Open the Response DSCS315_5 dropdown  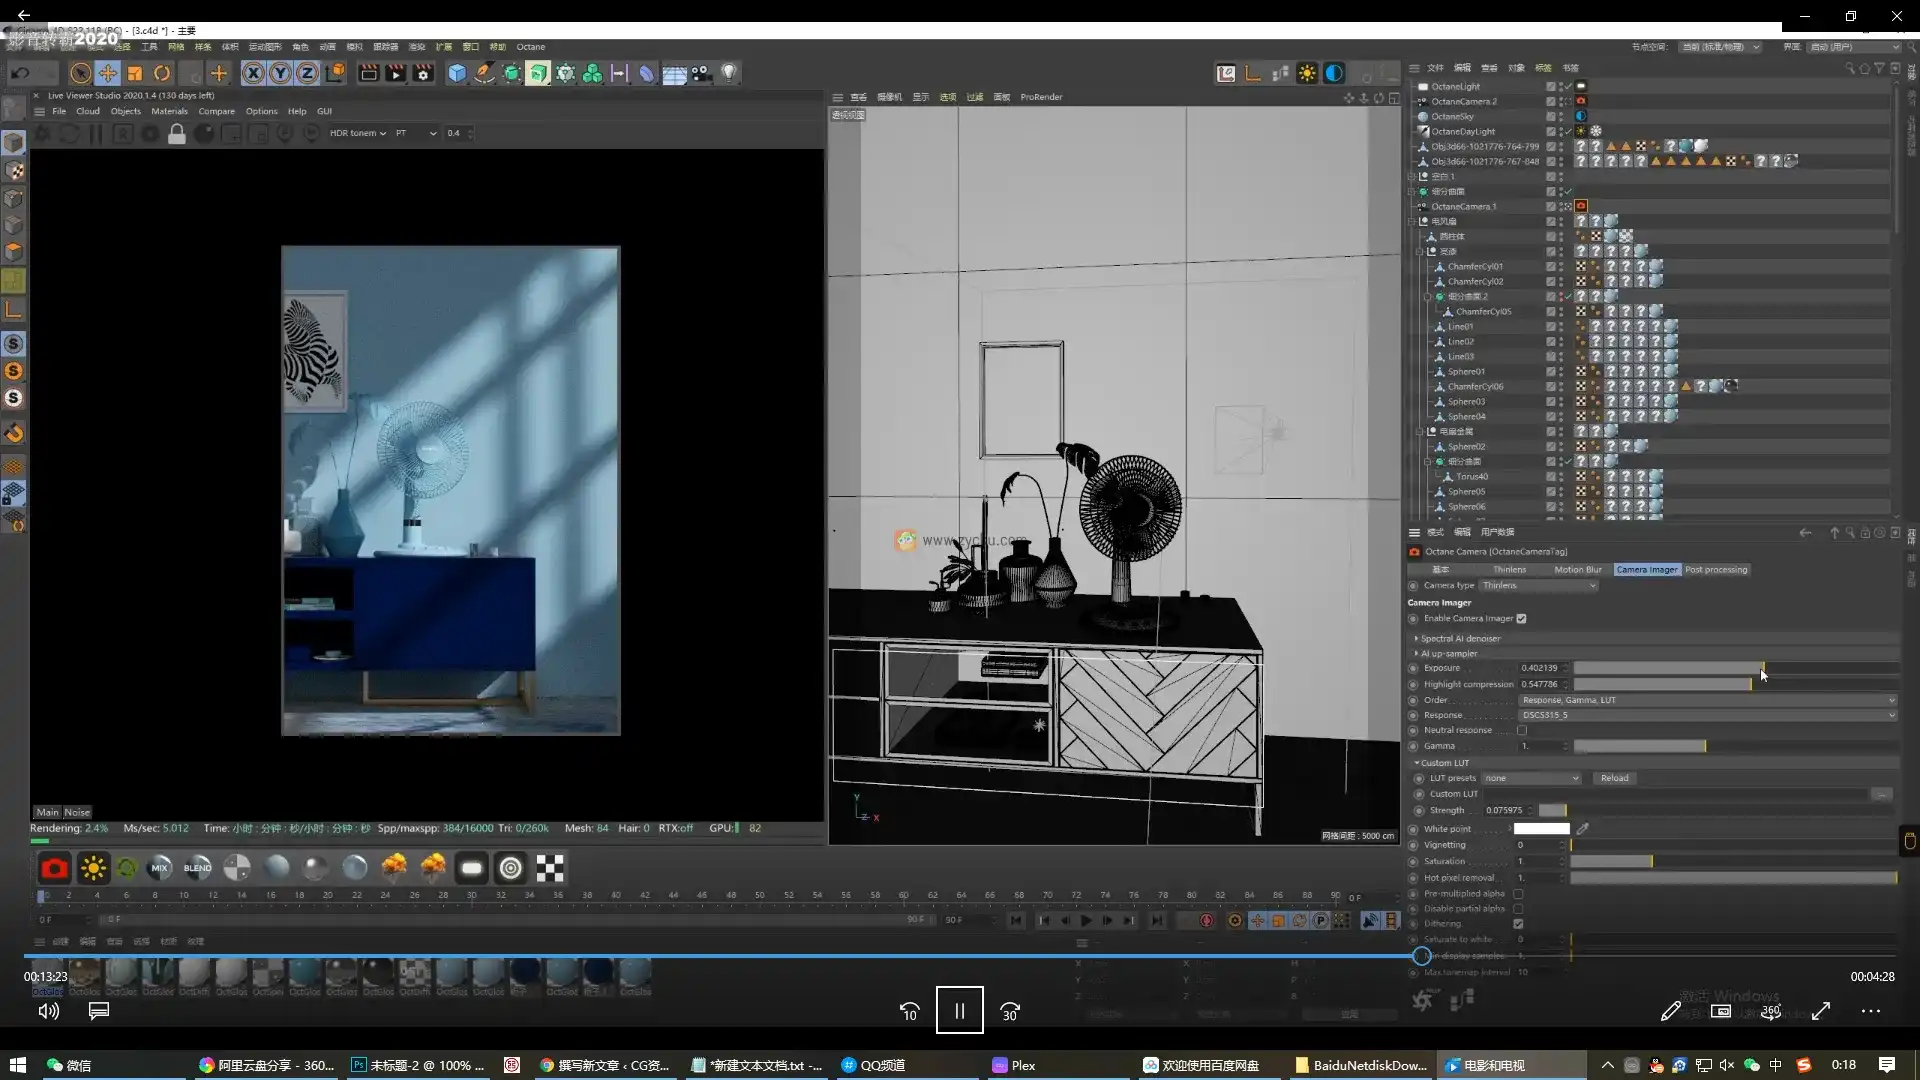click(x=1706, y=716)
